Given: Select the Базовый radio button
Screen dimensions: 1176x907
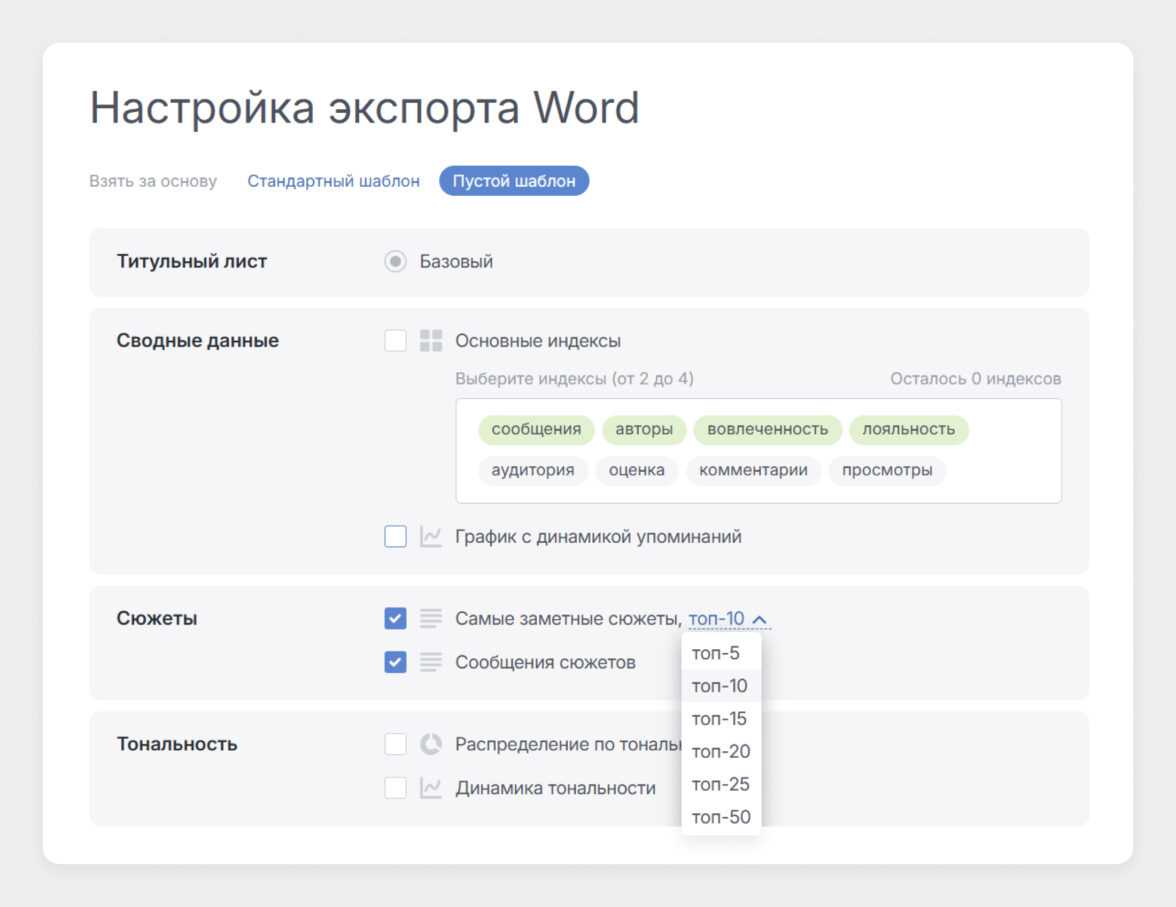Looking at the screenshot, I should pos(396,262).
